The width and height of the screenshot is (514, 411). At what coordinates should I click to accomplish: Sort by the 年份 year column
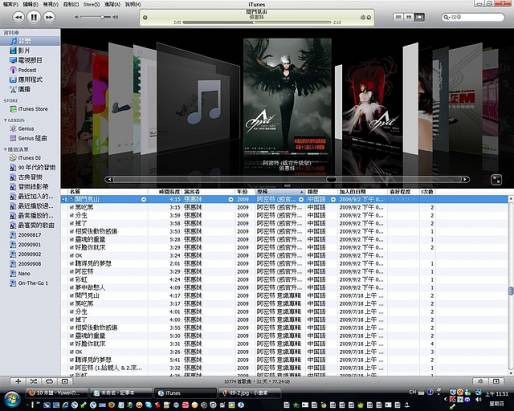(245, 192)
